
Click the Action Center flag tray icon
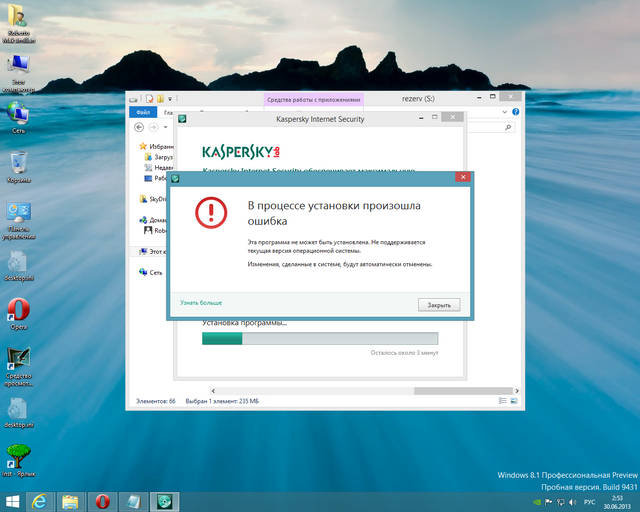click(549, 502)
